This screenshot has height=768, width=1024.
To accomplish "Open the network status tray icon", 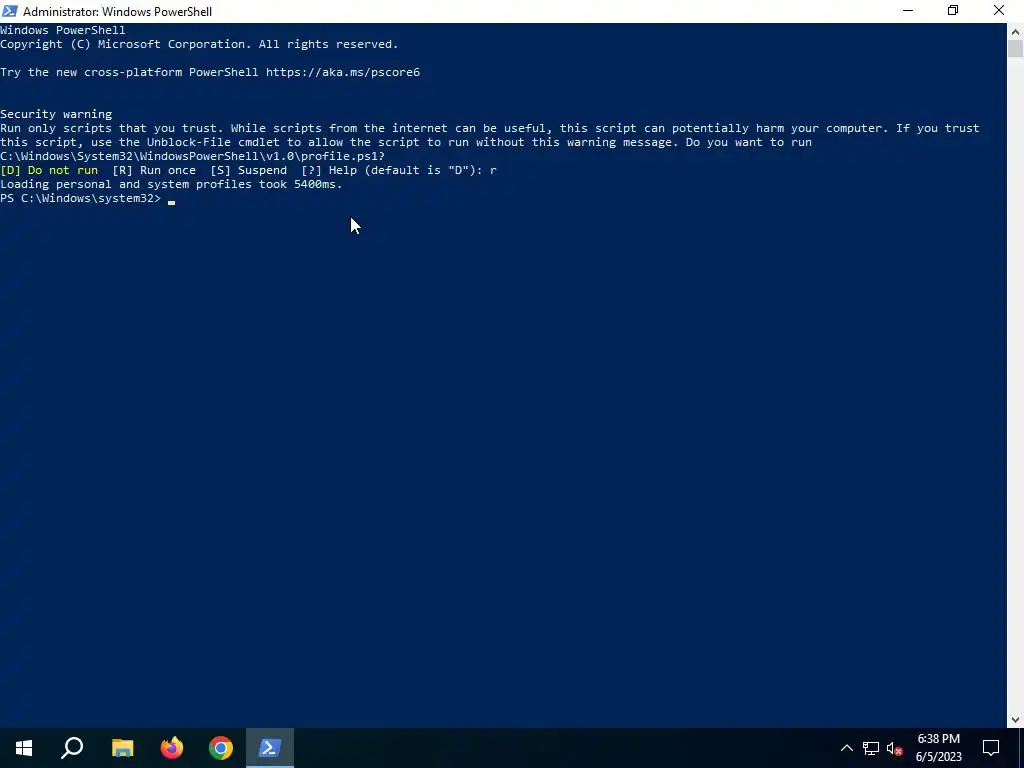I will pyautogui.click(x=871, y=748).
